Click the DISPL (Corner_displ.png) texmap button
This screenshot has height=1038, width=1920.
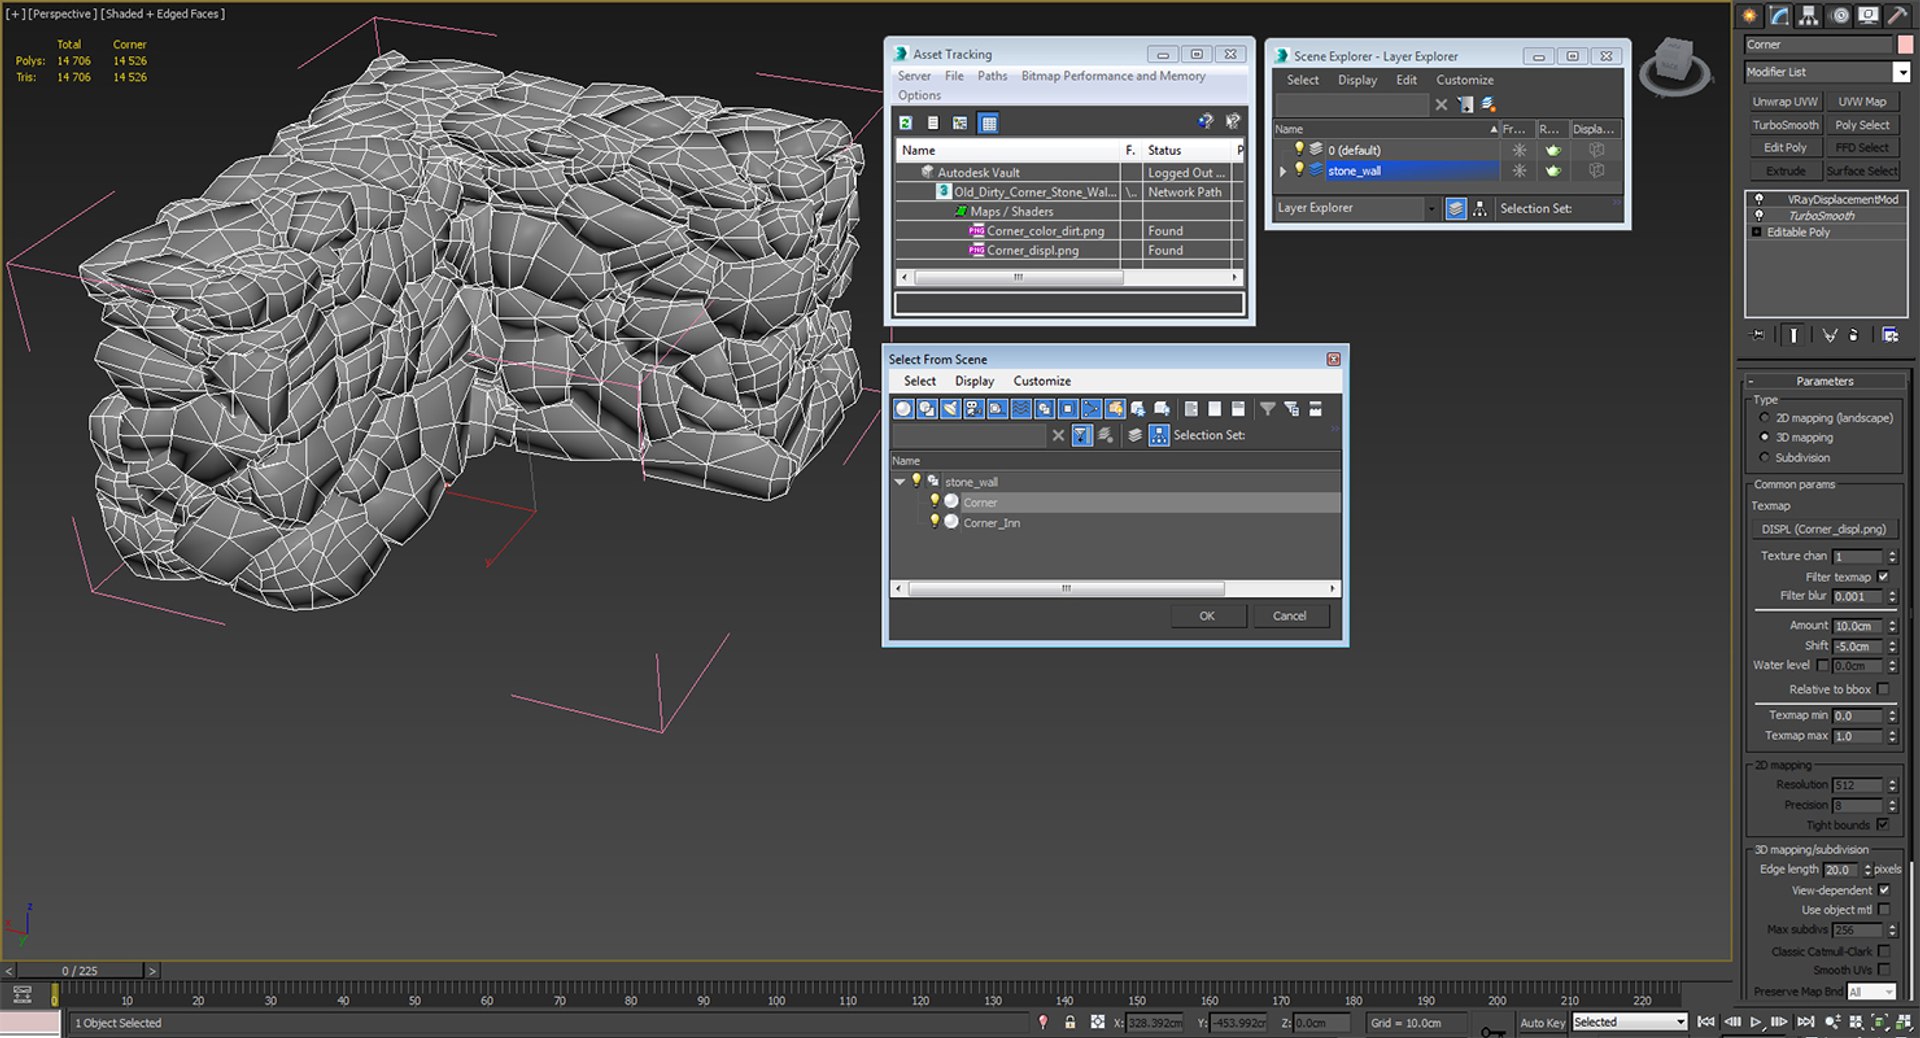coord(1824,529)
